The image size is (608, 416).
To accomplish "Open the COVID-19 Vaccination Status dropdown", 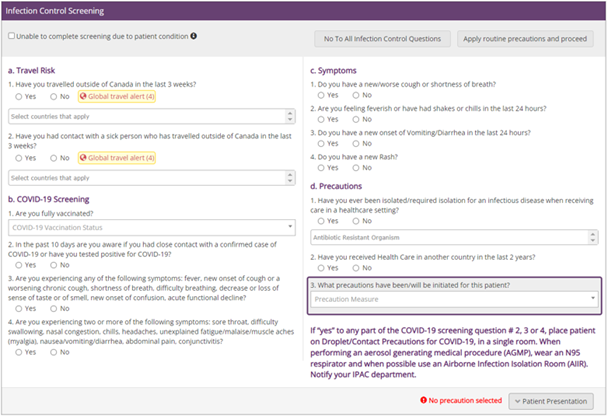I will [150, 227].
